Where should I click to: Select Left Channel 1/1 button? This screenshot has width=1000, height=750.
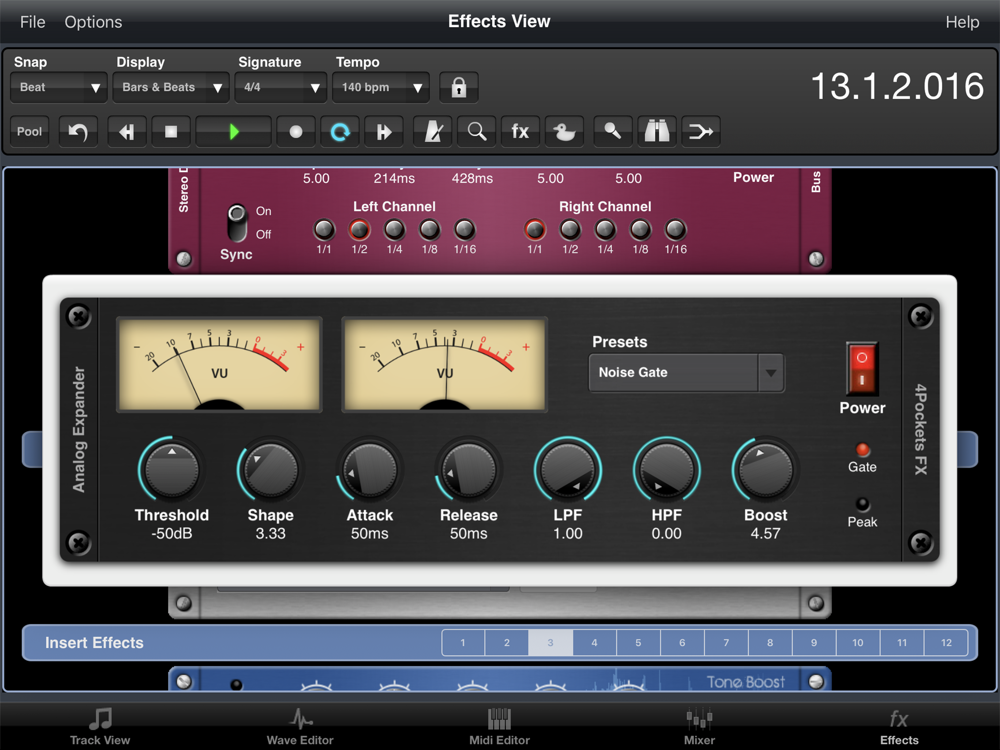[324, 229]
